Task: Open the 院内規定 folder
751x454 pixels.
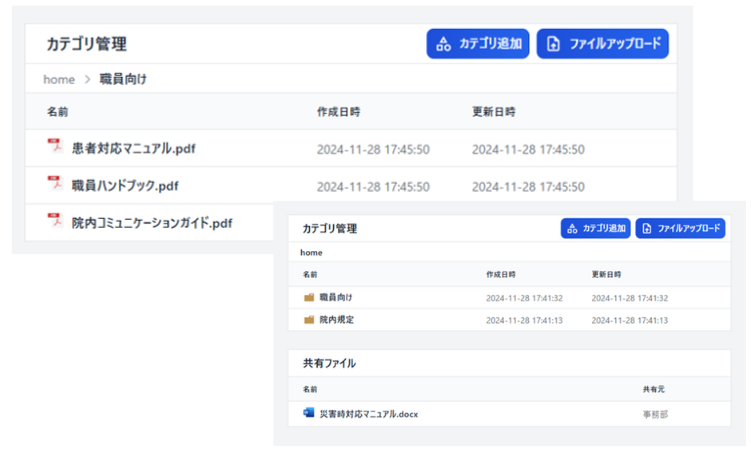Action: [x=336, y=320]
